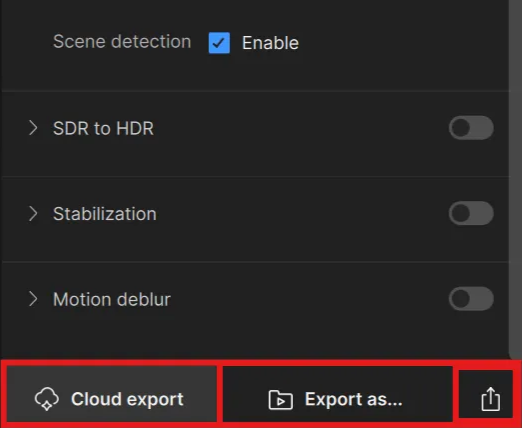
Task: Select the Motion deblur row label
Action: click(x=112, y=299)
